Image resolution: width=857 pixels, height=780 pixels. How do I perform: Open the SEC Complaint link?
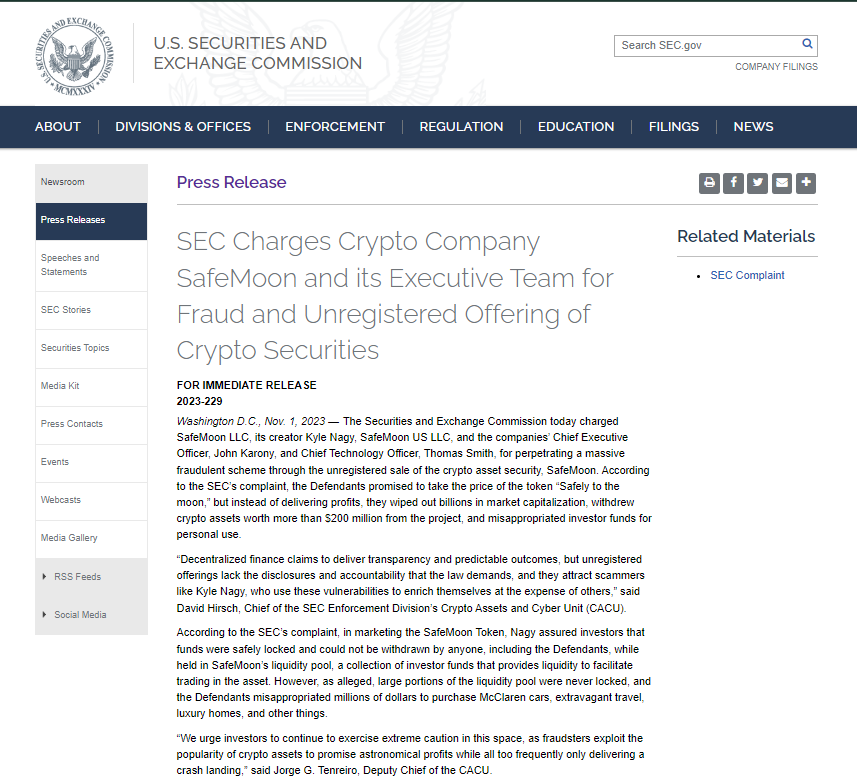pos(747,275)
